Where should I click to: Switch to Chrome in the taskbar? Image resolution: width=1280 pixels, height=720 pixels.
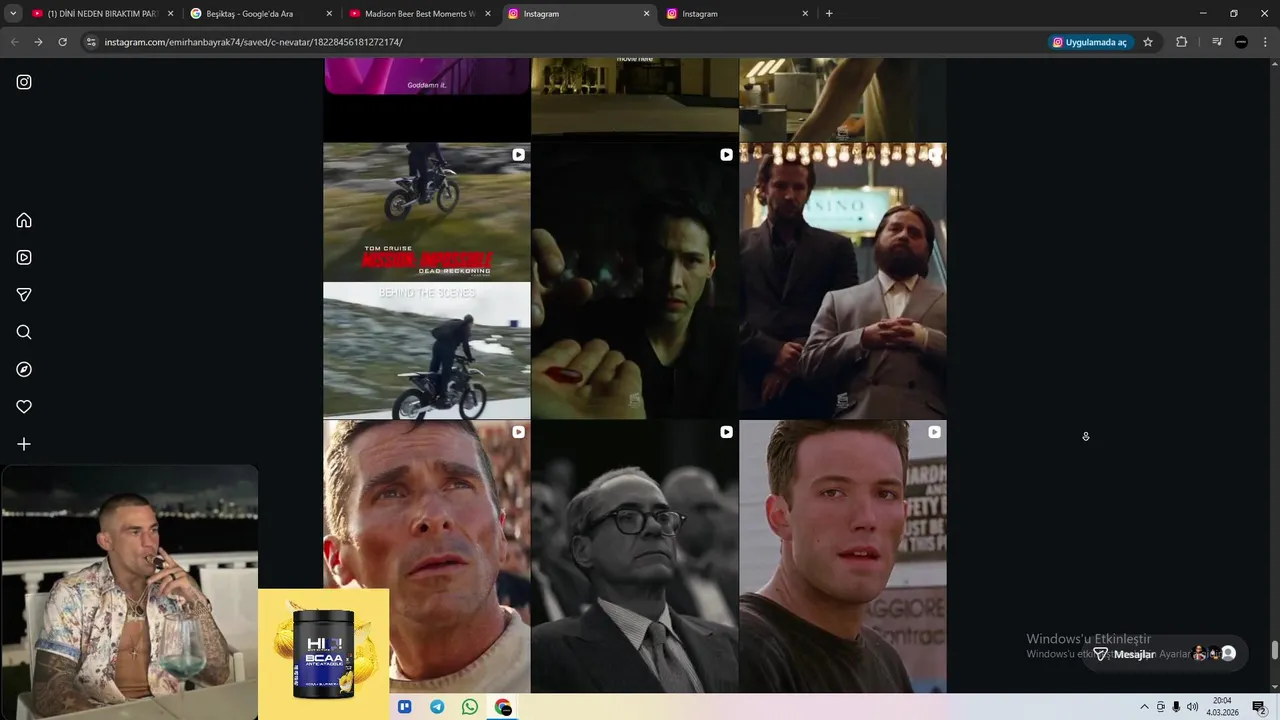click(503, 707)
